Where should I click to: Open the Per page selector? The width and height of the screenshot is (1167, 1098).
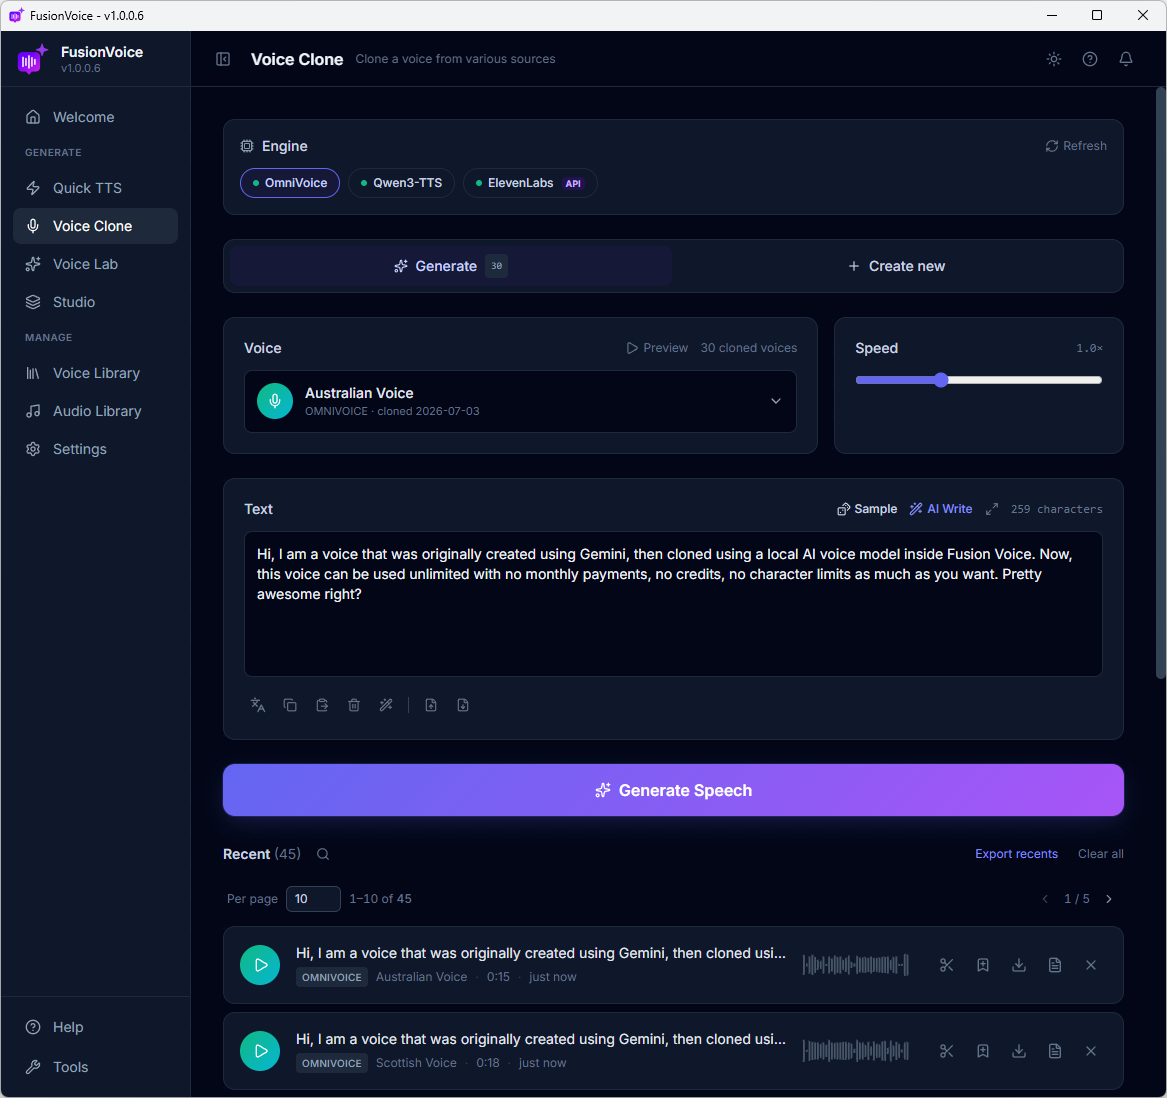[x=313, y=898]
